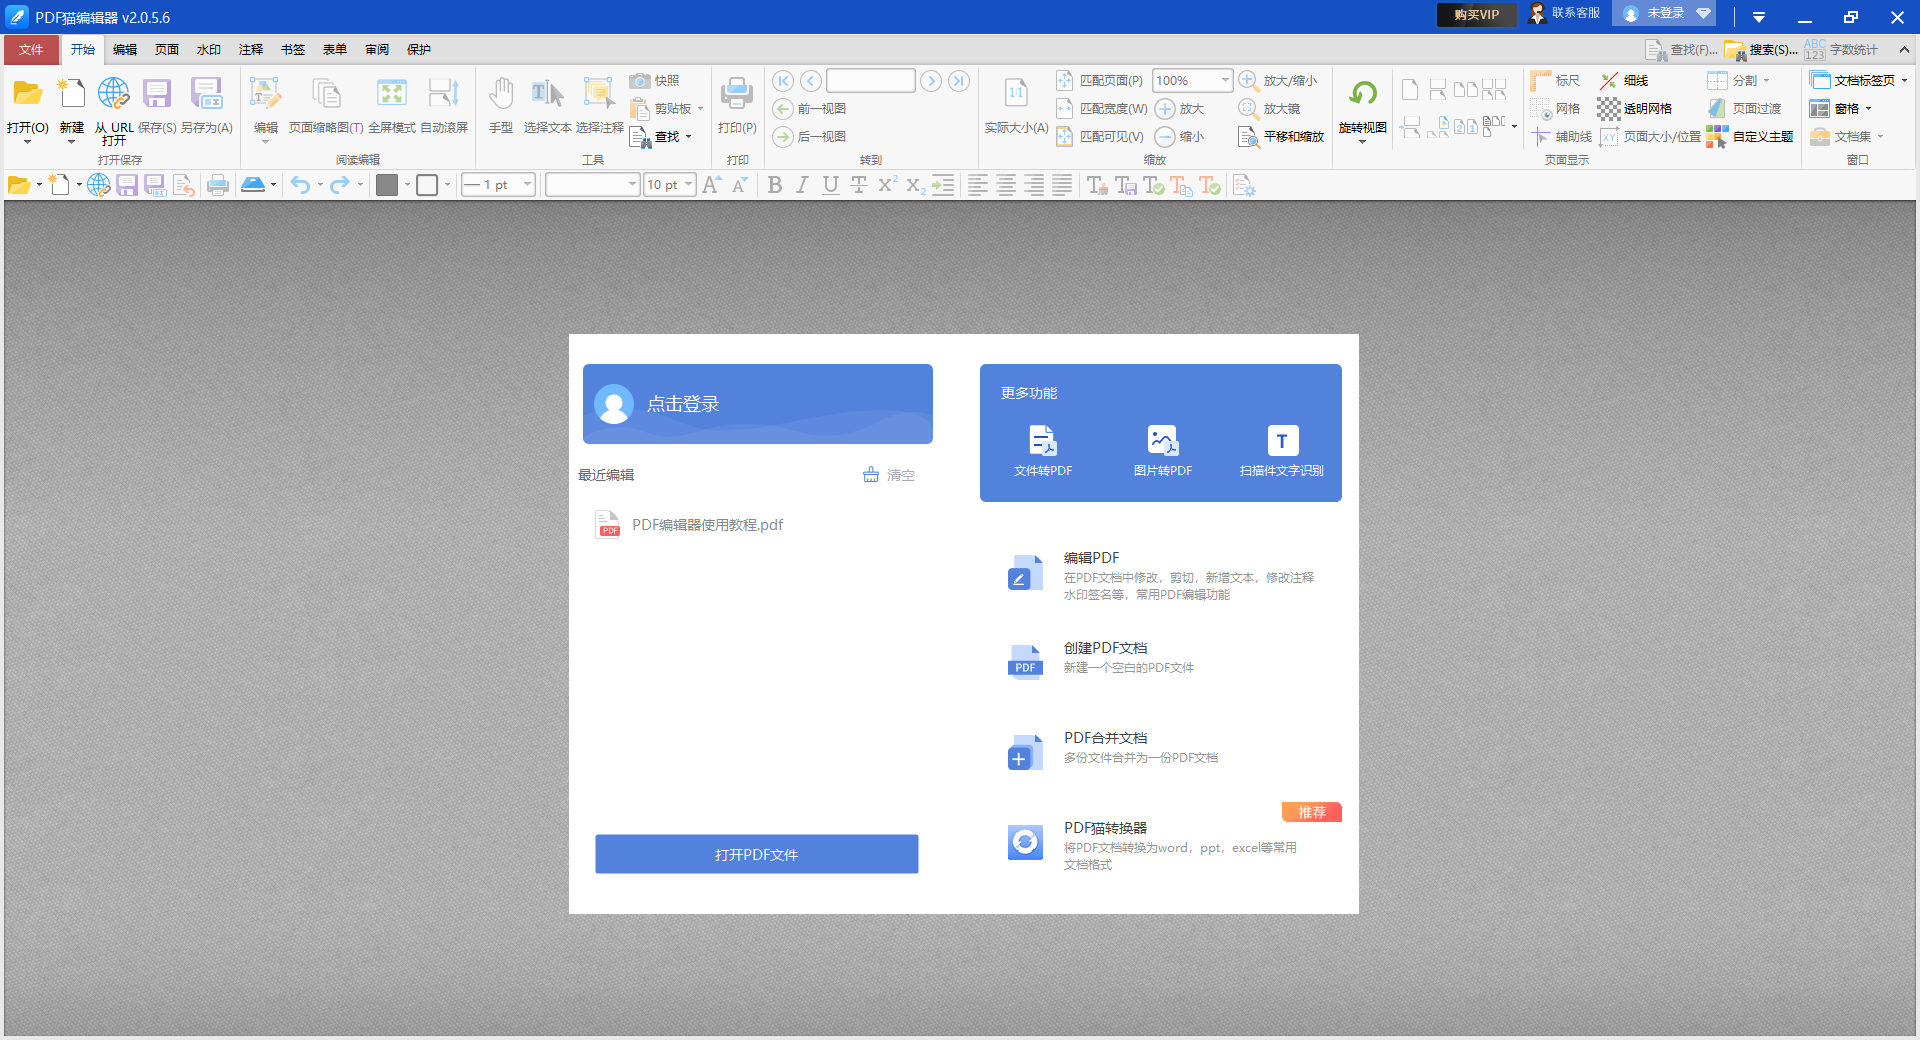1920x1040 pixels.
Task: Switch to the 保护 ribbon tab
Action: pos(419,49)
